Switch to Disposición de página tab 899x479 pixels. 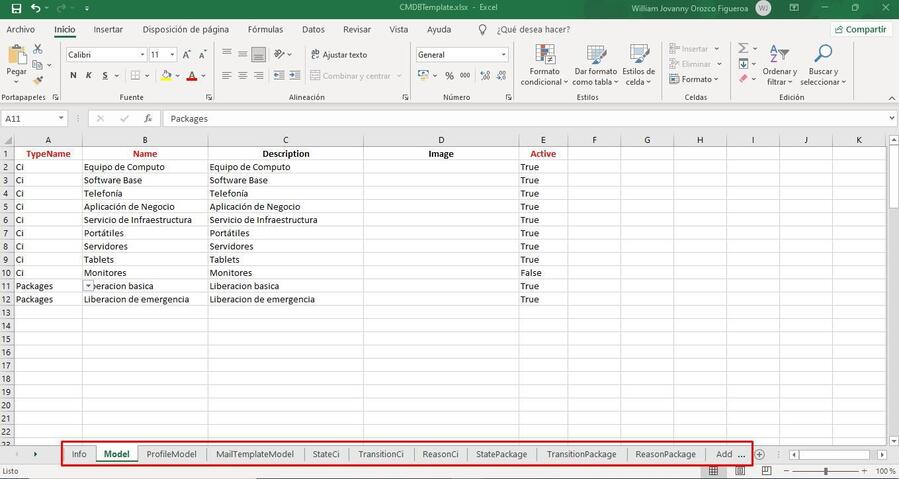coord(186,29)
